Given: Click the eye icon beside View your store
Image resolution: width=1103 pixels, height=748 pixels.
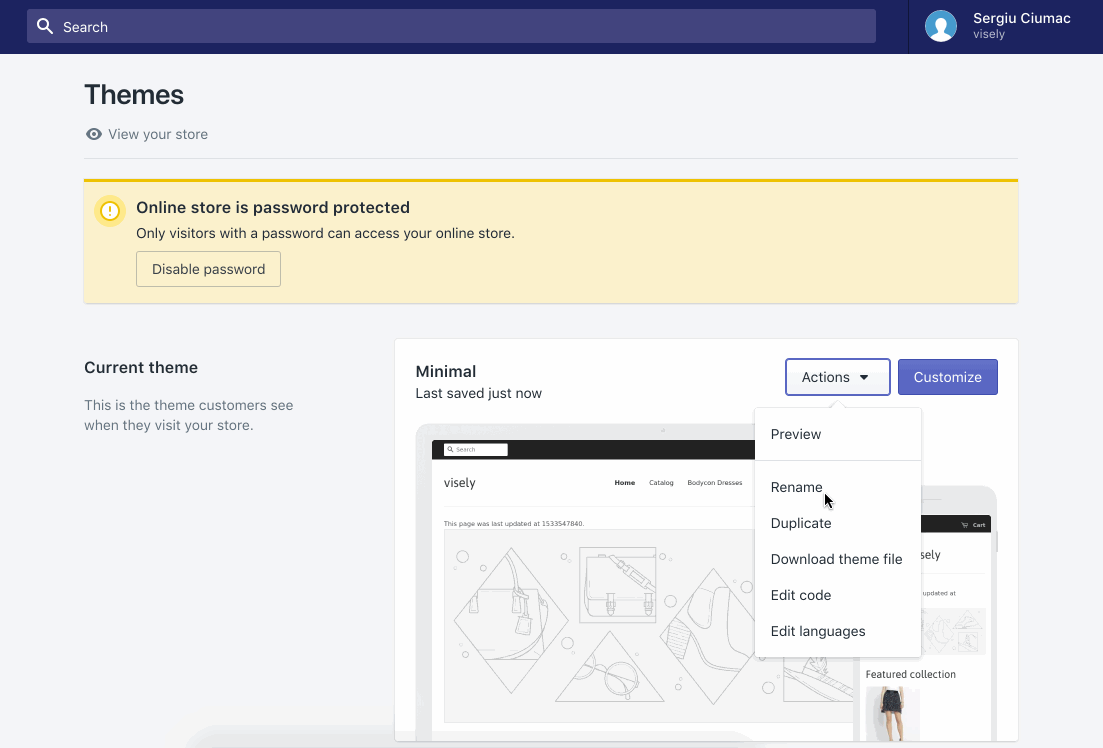Looking at the screenshot, I should (x=93, y=134).
